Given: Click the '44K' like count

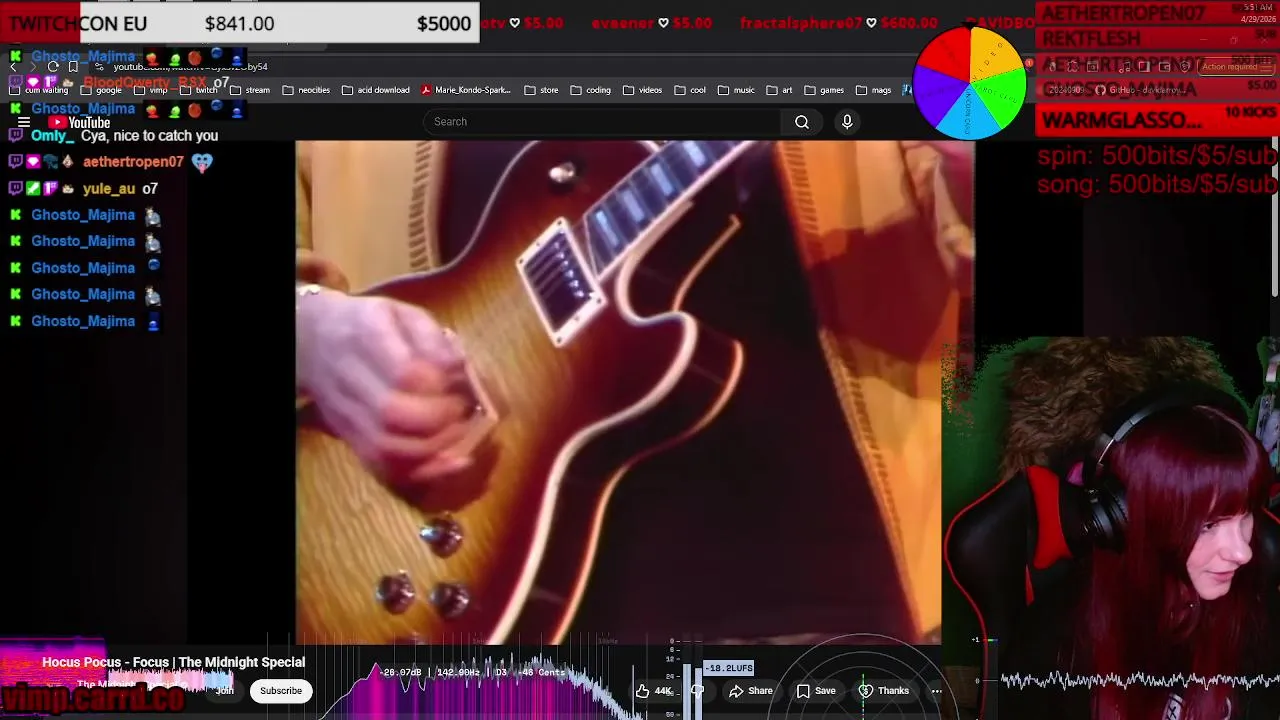Looking at the screenshot, I should tap(663, 691).
